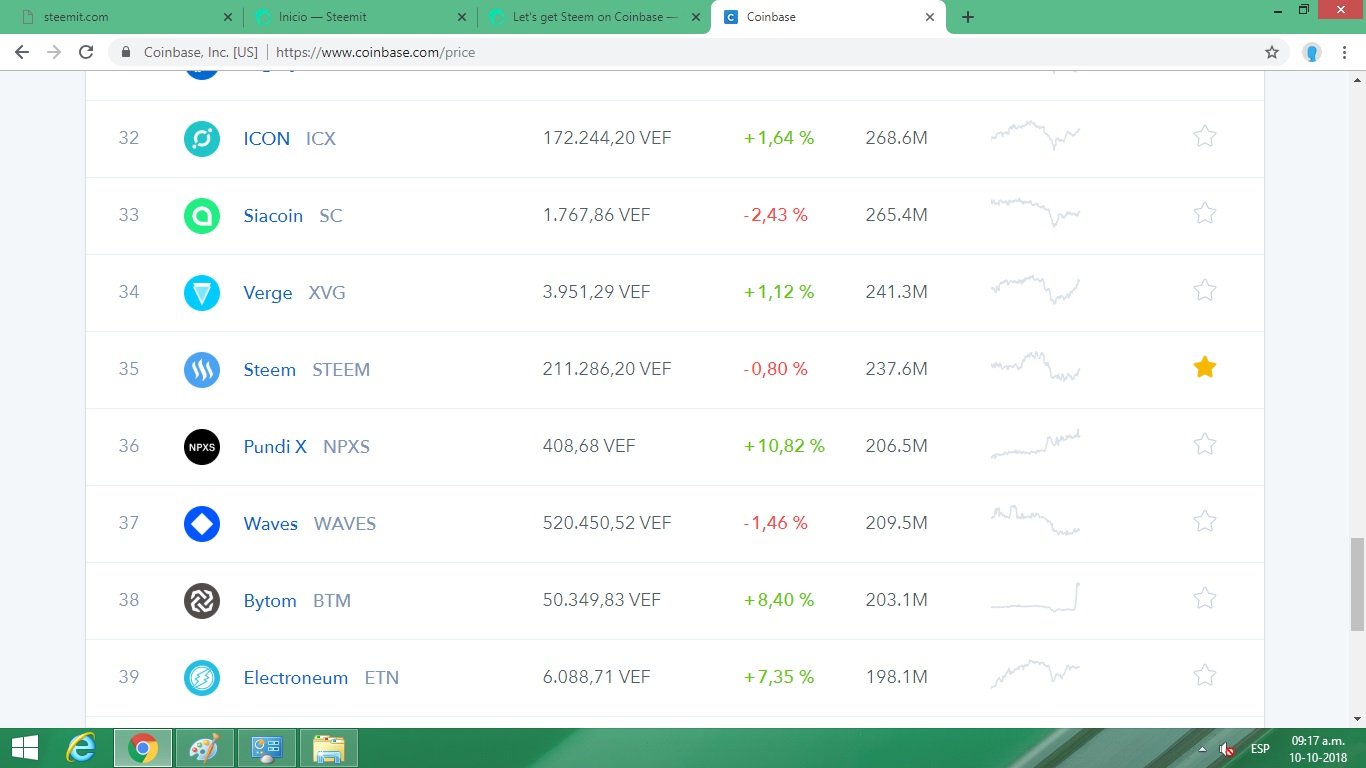The height and width of the screenshot is (768, 1366).
Task: Click the scrollbar down arrow
Action: [1357, 719]
